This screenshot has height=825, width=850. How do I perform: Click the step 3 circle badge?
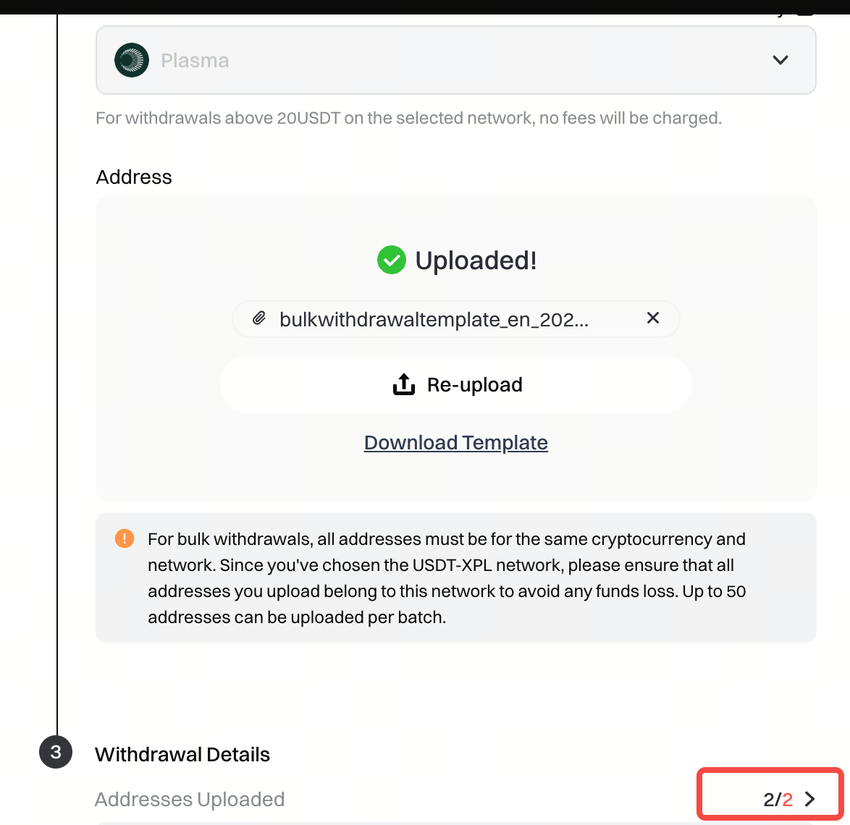coord(56,753)
